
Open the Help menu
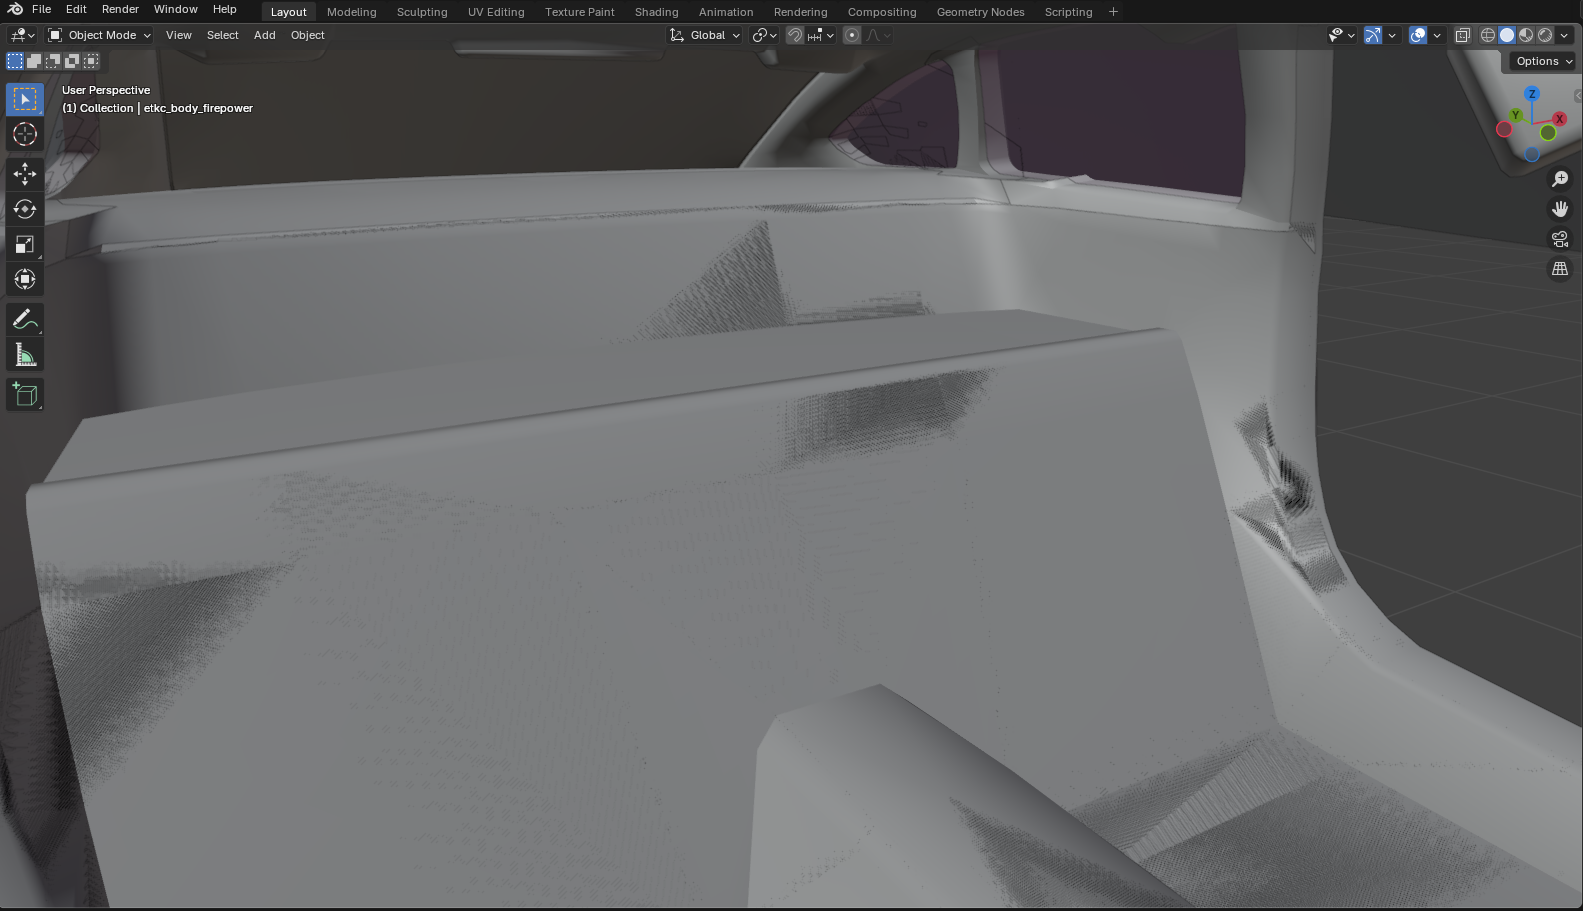pos(225,9)
